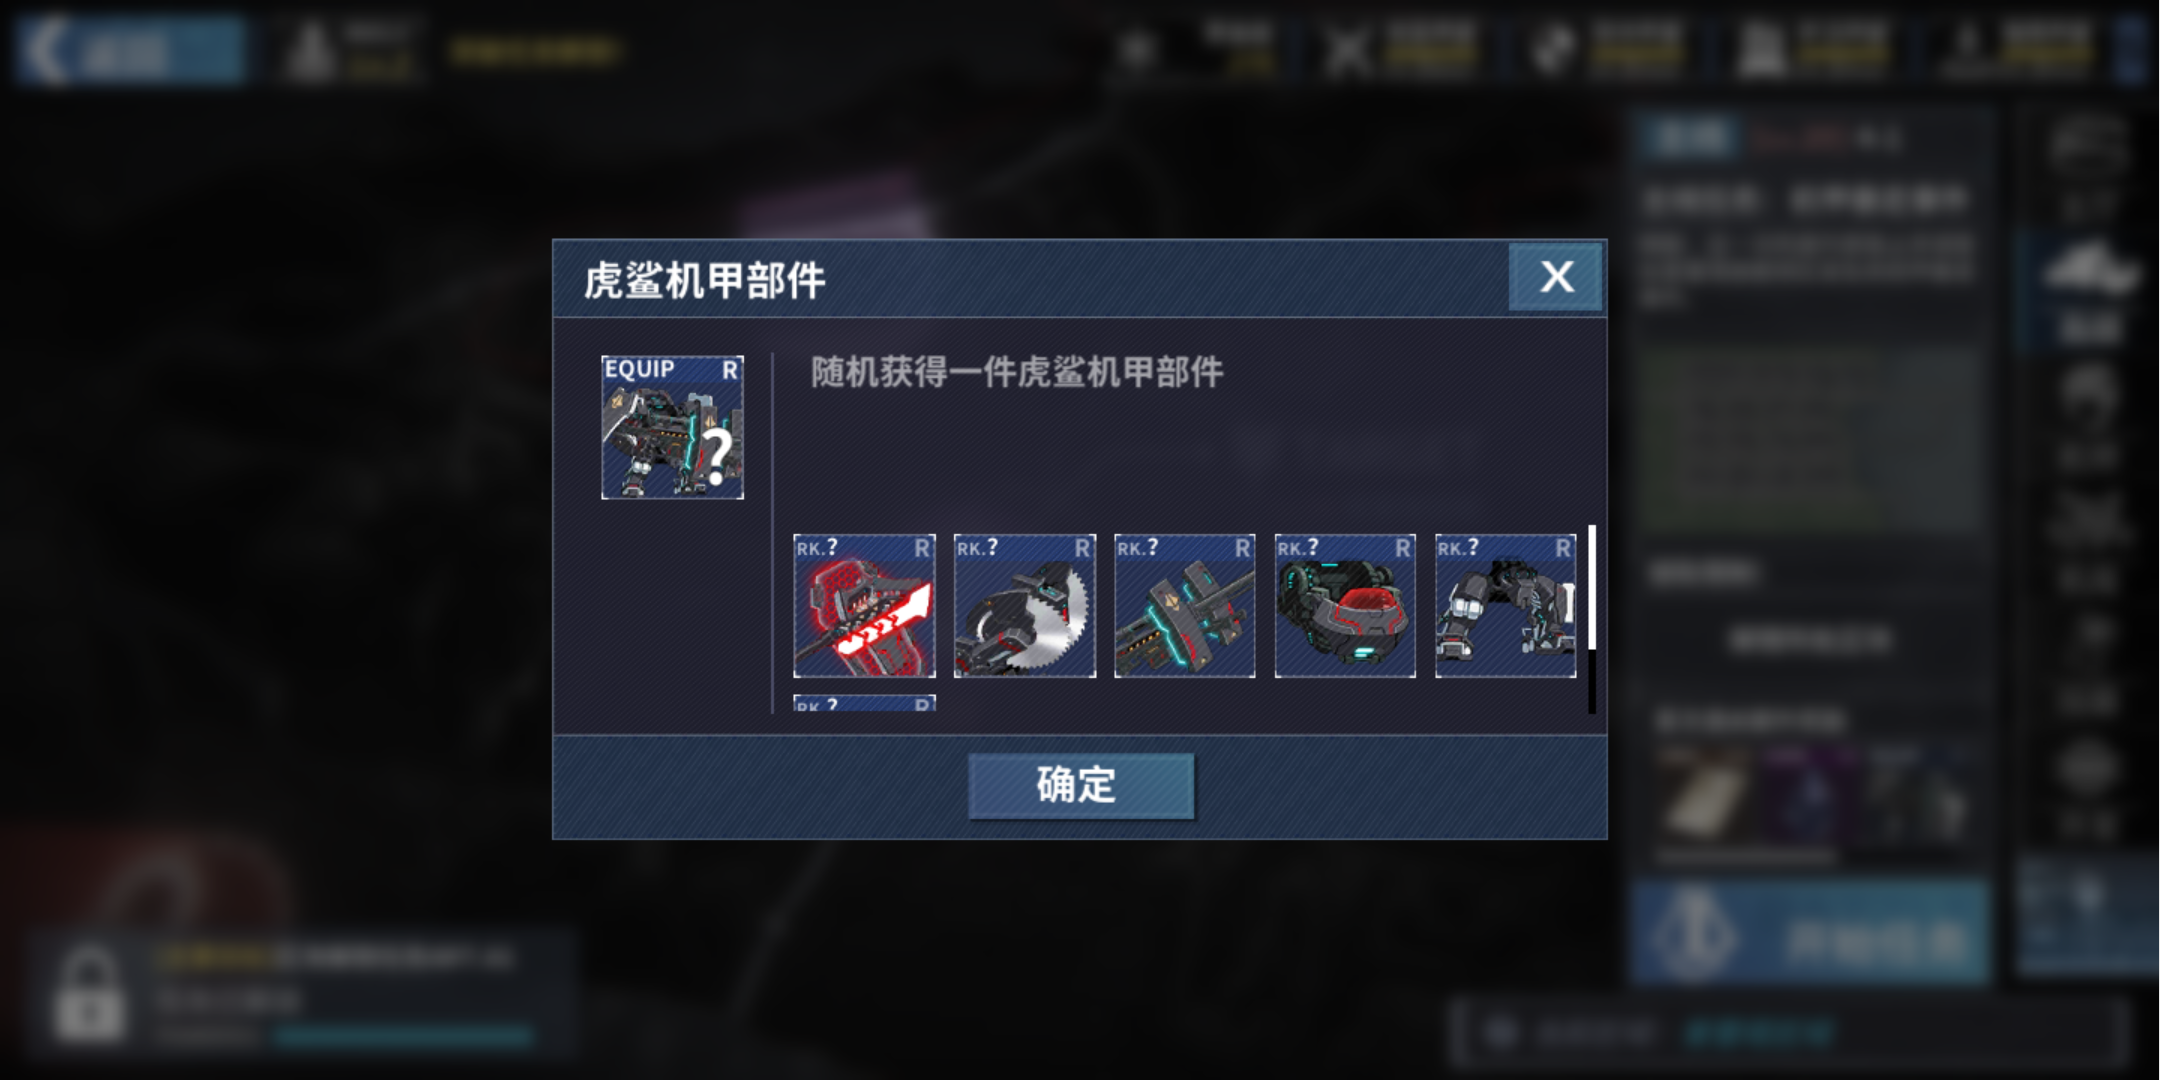Screen dimensions: 2160x1080
Task: Click the blurred back arrow button
Action: click(x=131, y=49)
